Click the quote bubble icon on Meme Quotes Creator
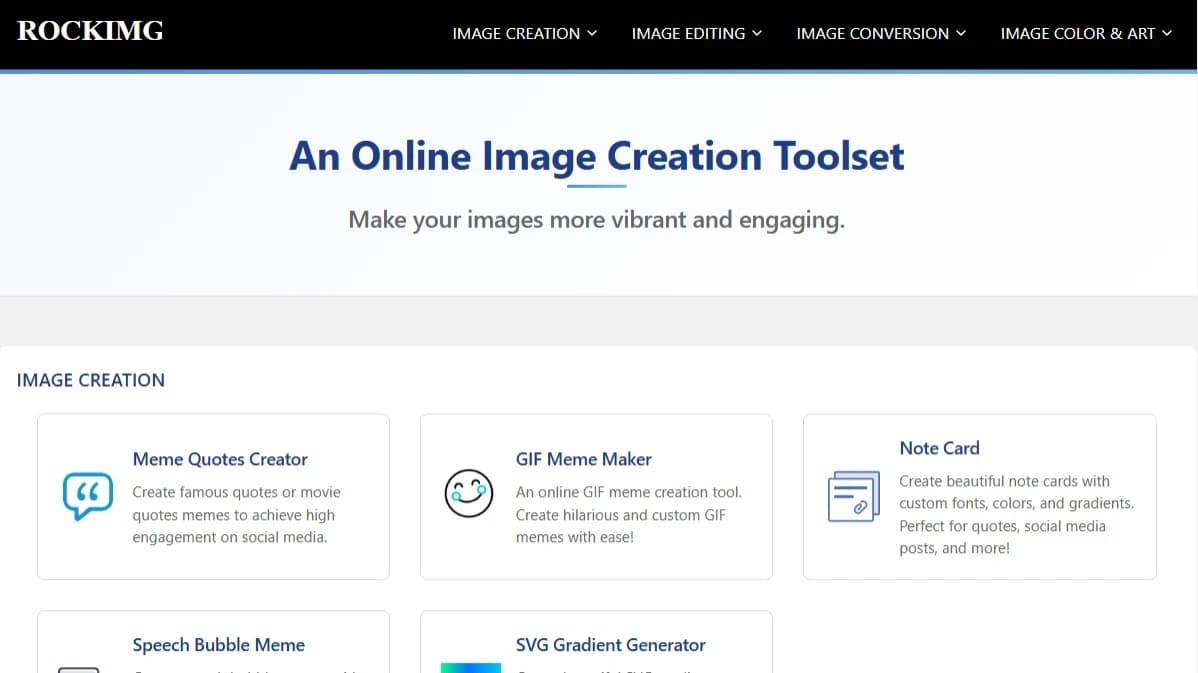Image resolution: width=1198 pixels, height=673 pixels. (87, 496)
